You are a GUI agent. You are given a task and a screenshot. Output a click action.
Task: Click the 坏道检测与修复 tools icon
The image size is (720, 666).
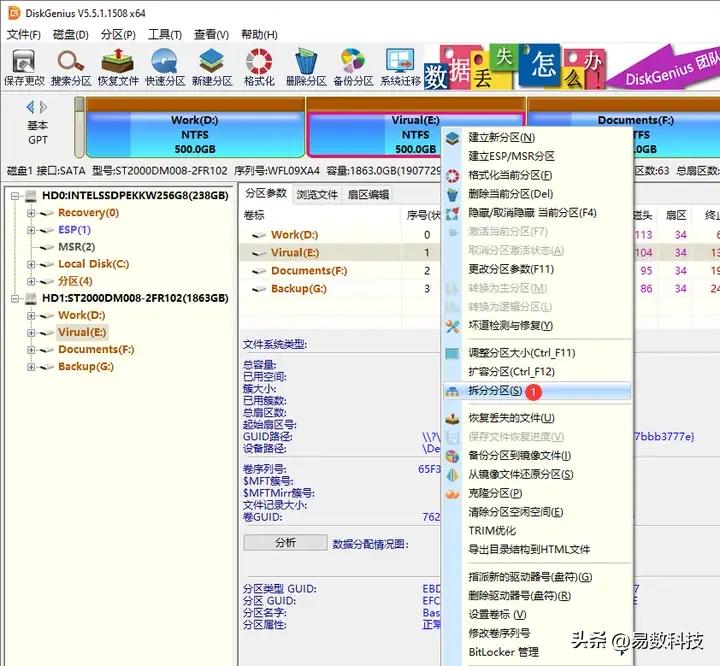point(452,326)
